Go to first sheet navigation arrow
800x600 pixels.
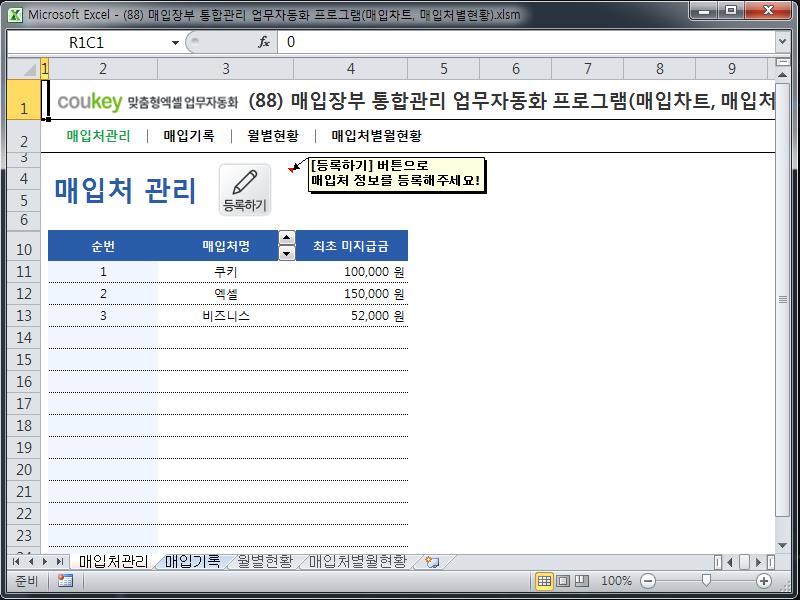click(16, 562)
